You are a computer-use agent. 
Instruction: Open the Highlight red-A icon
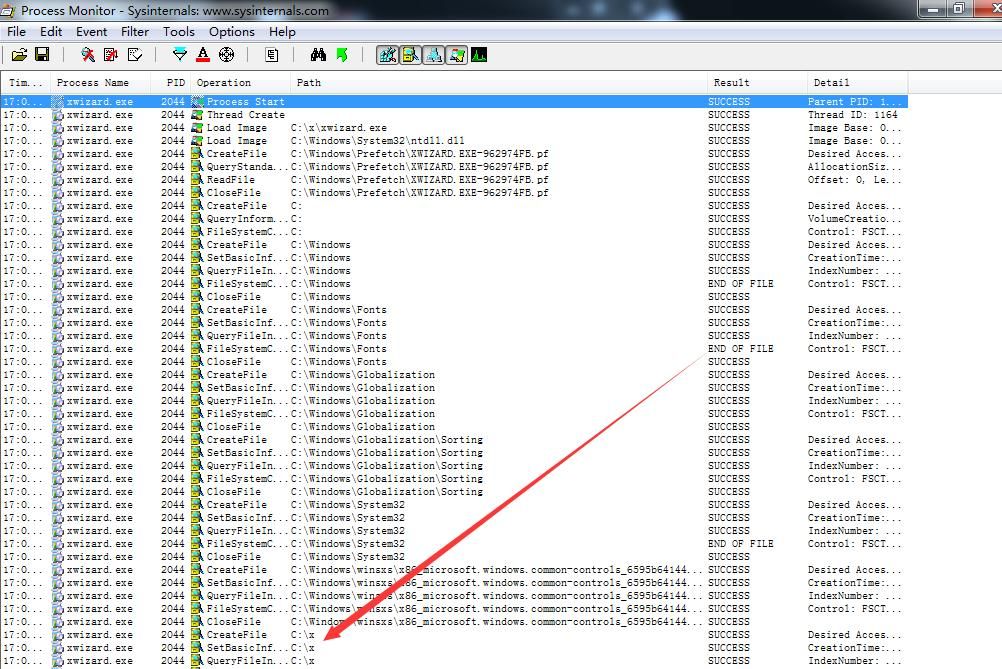(x=203, y=55)
